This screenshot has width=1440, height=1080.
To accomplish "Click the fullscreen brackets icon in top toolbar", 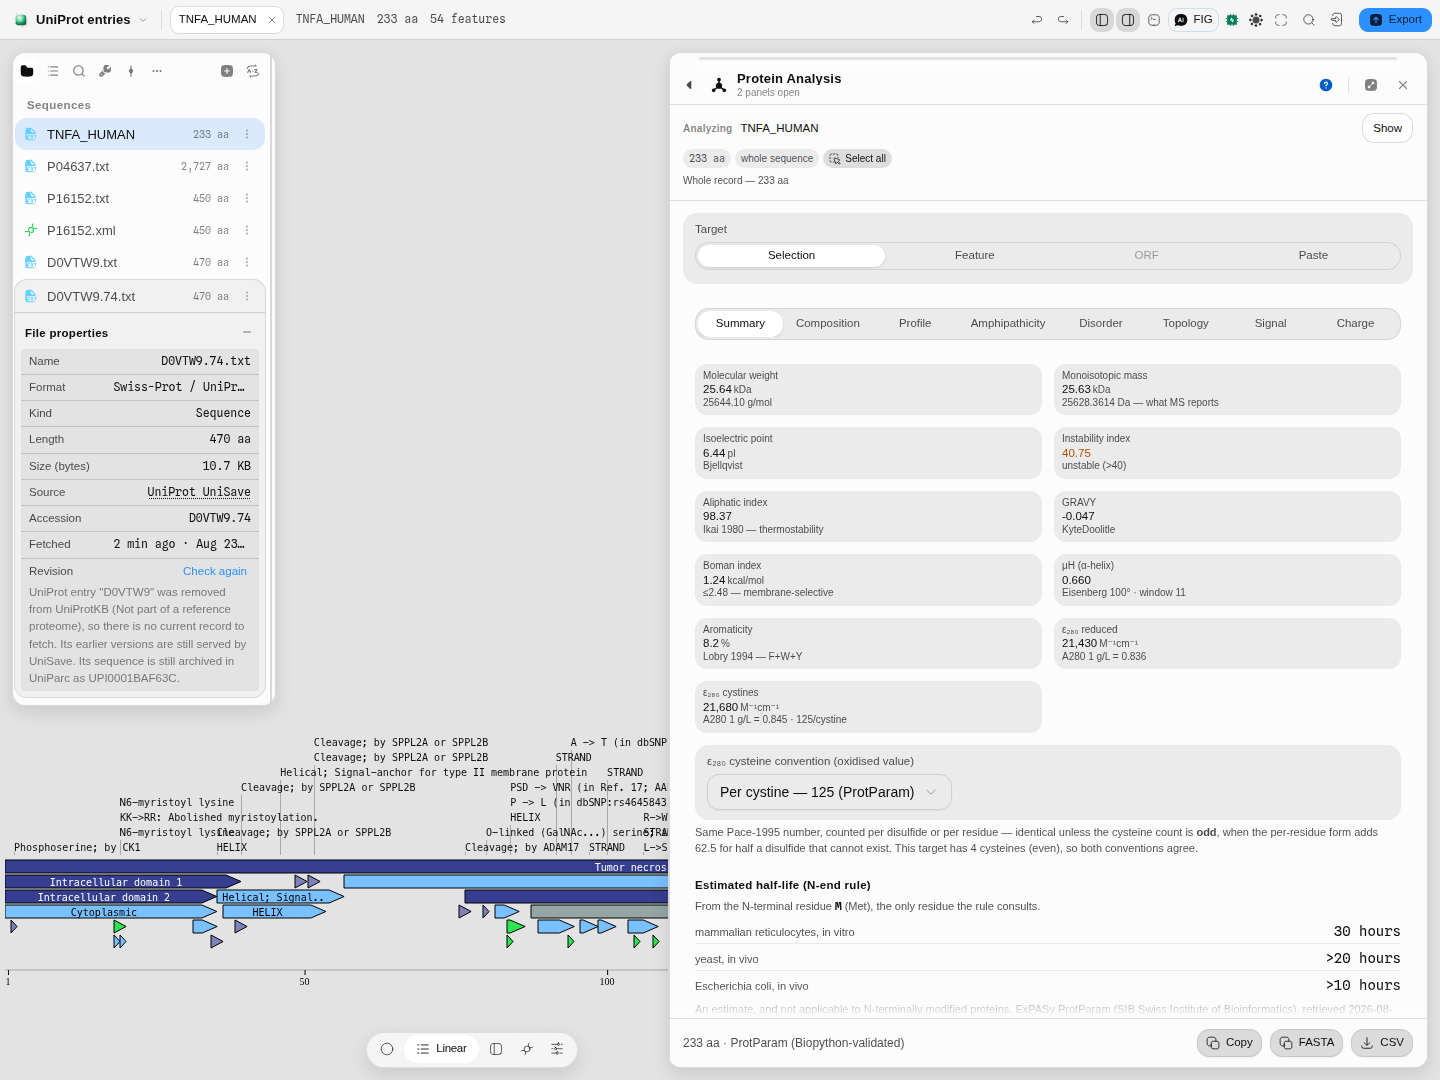I will 1281,20.
